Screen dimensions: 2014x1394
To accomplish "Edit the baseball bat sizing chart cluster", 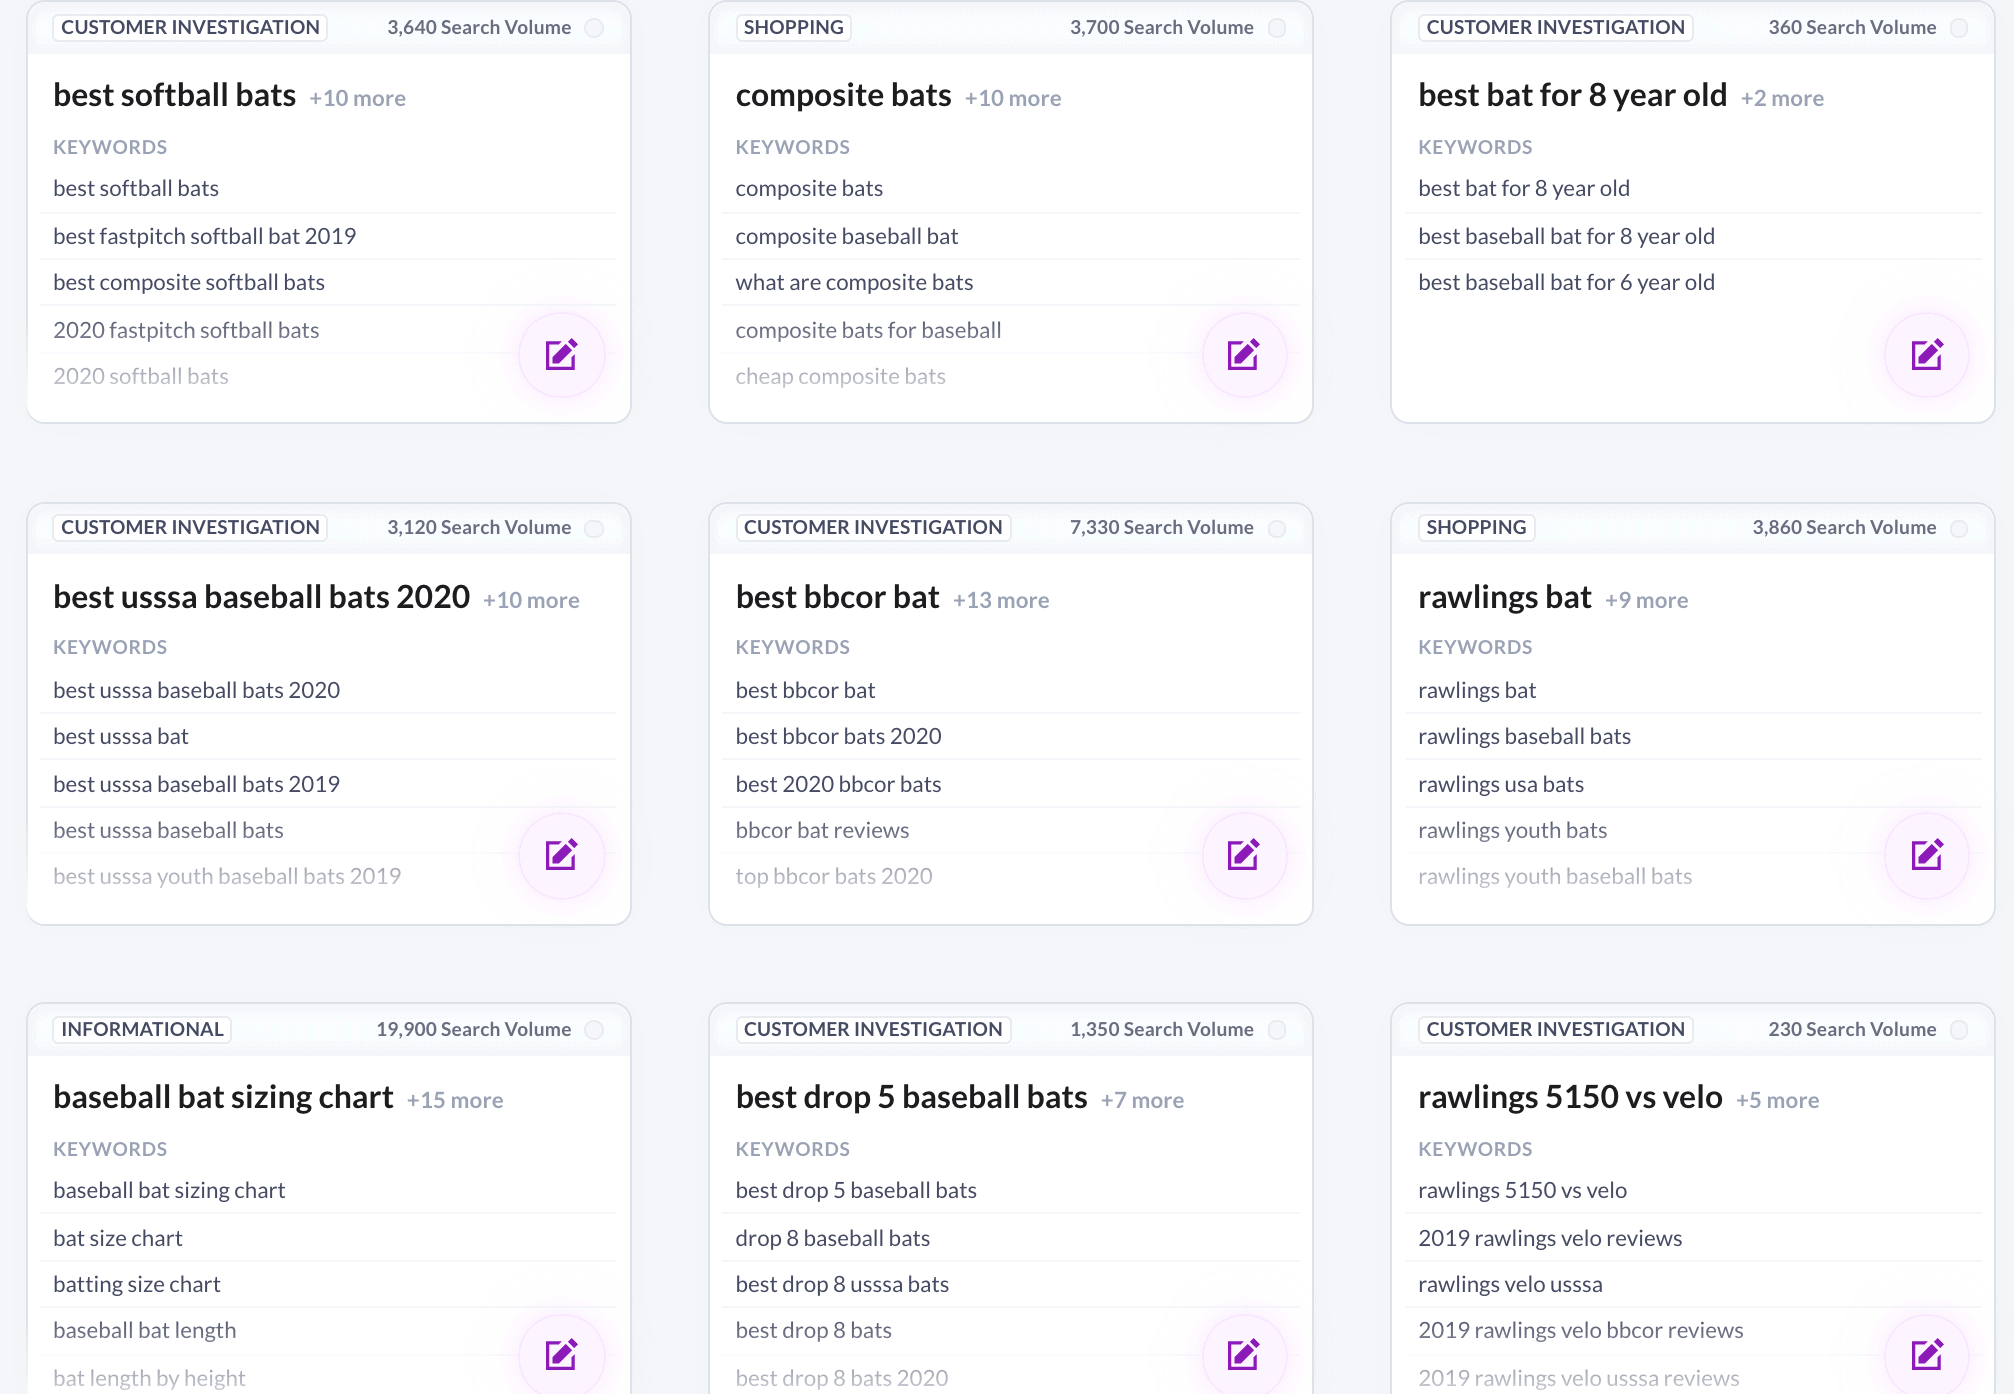I will 561,1355.
